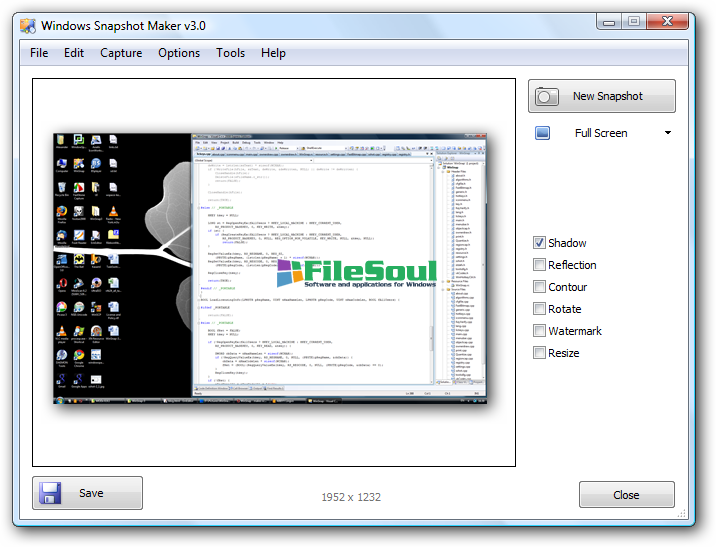Click the window resize grip corner
The image size is (716, 547).
(x=681, y=514)
